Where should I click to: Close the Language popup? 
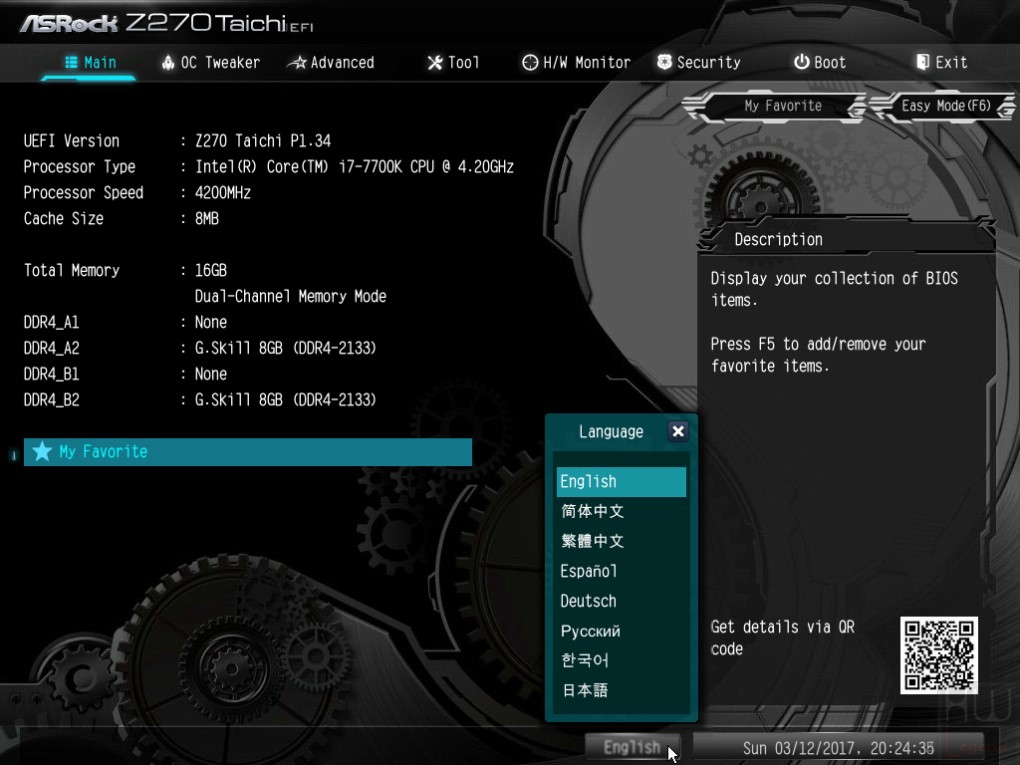tap(678, 431)
